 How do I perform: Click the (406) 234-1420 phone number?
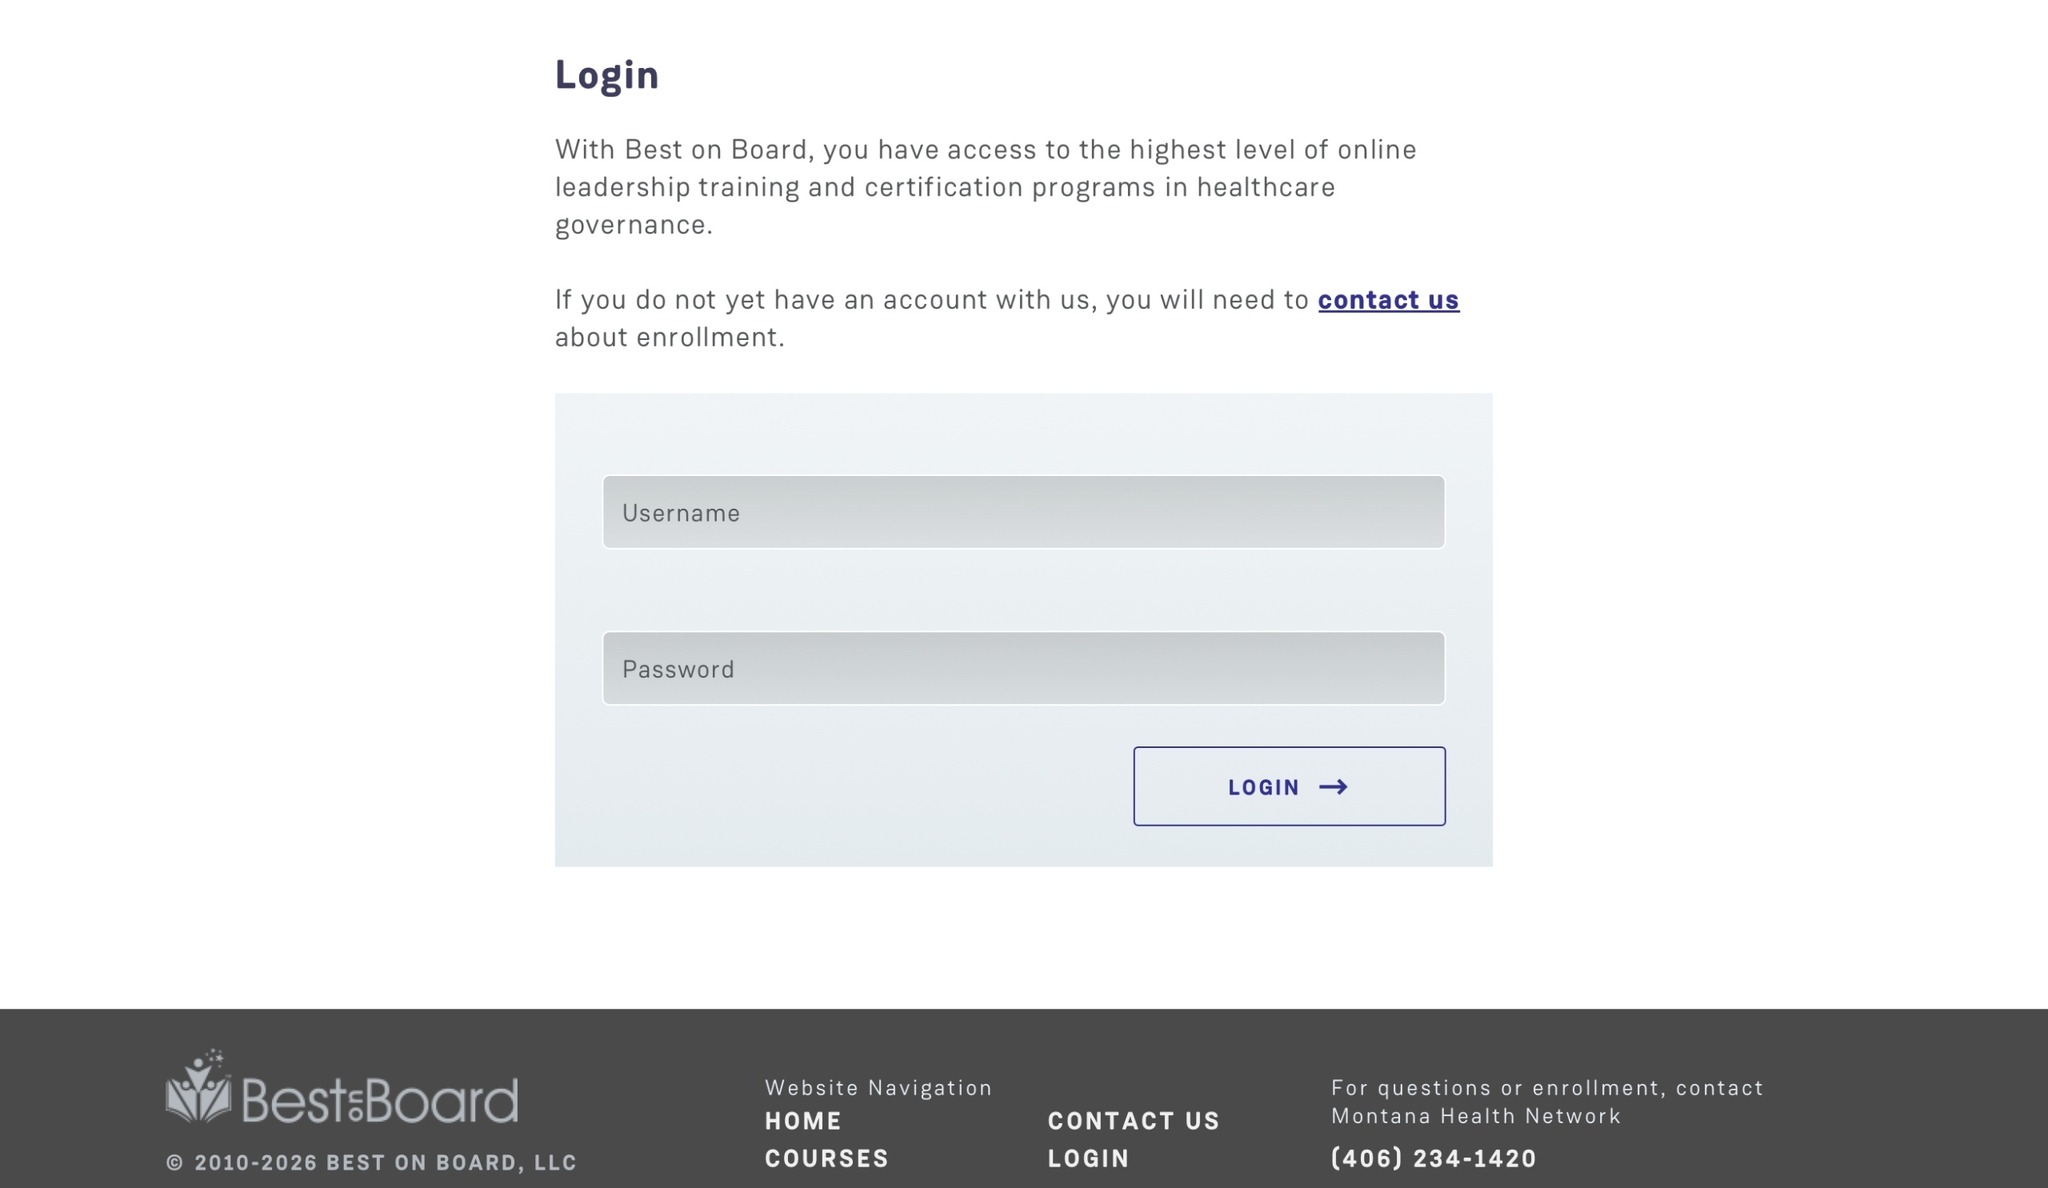(1433, 1158)
